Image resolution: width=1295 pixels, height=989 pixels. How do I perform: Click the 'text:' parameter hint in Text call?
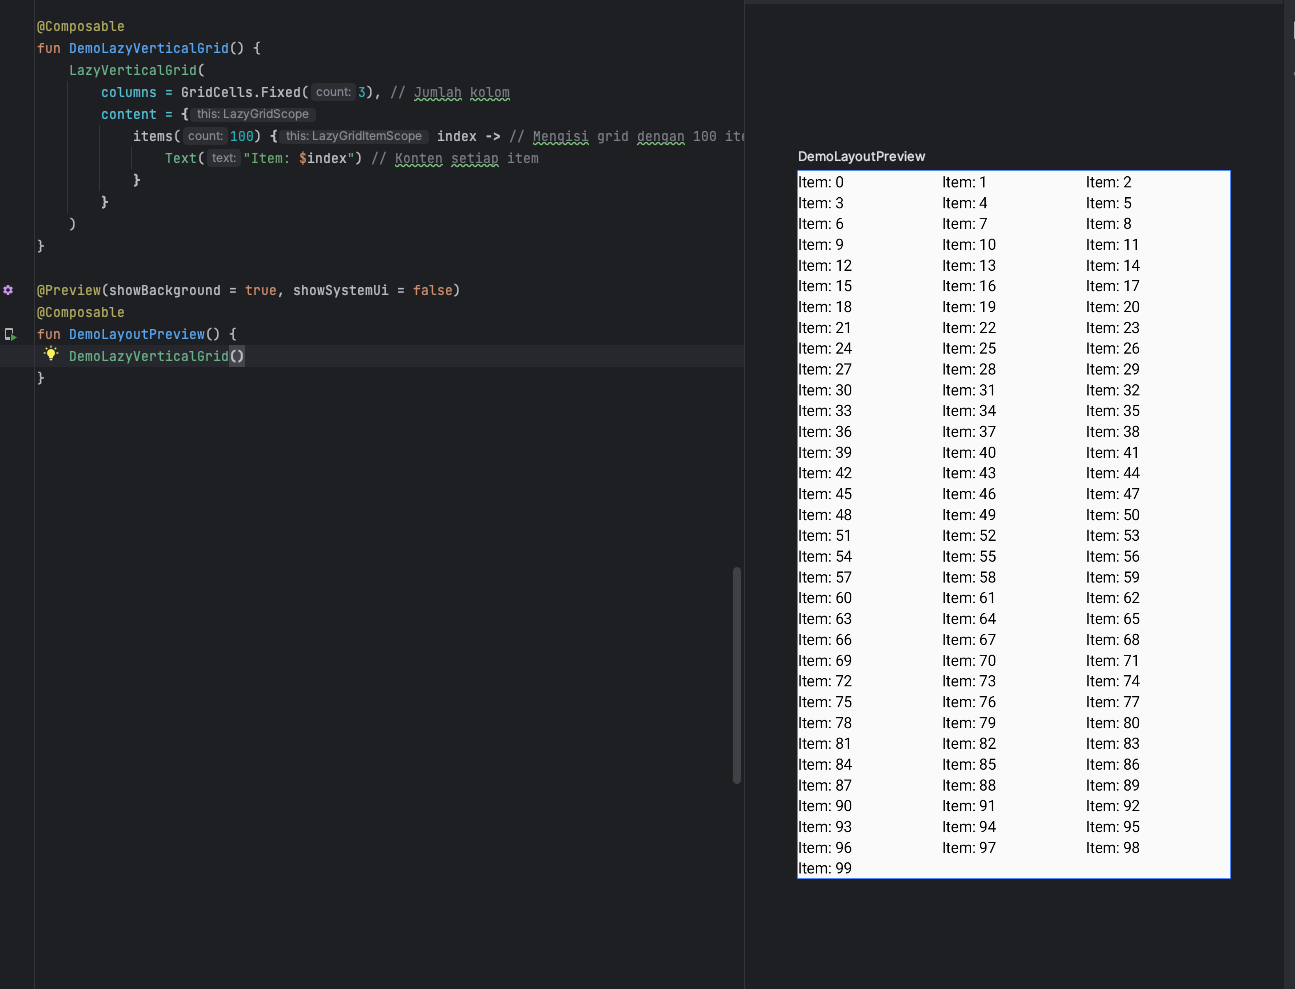tap(223, 158)
